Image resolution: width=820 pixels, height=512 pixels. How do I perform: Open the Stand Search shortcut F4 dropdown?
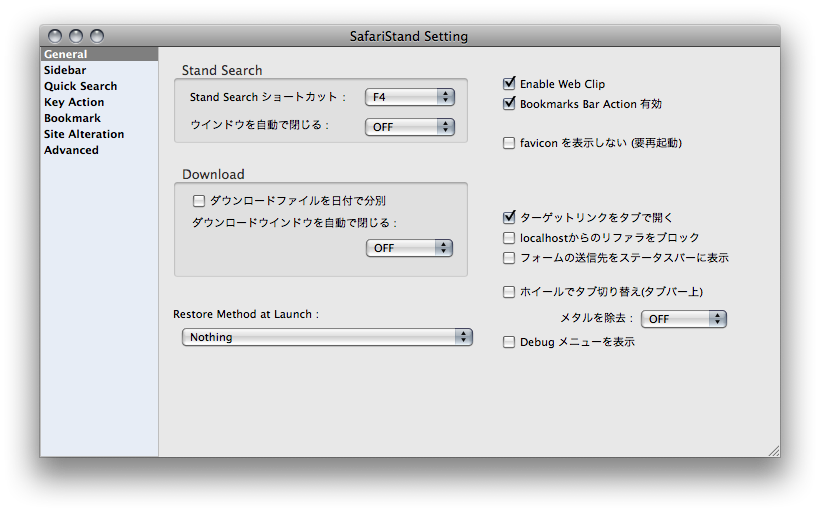409,97
